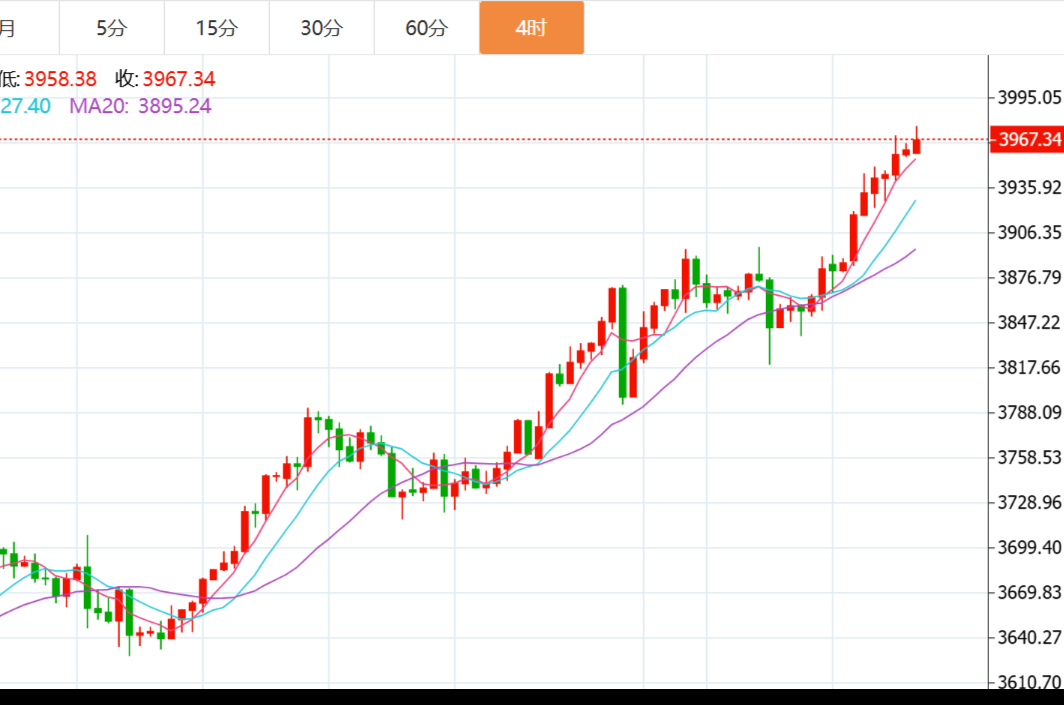
Task: Click the rightmost red candlestick on chart
Action: [x=916, y=146]
